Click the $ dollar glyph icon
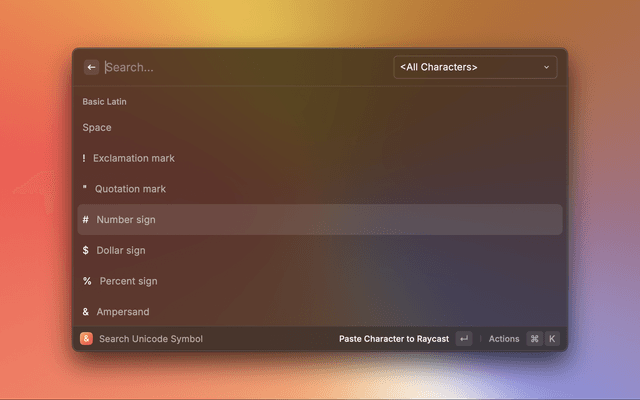The width and height of the screenshot is (640, 400). tap(86, 250)
